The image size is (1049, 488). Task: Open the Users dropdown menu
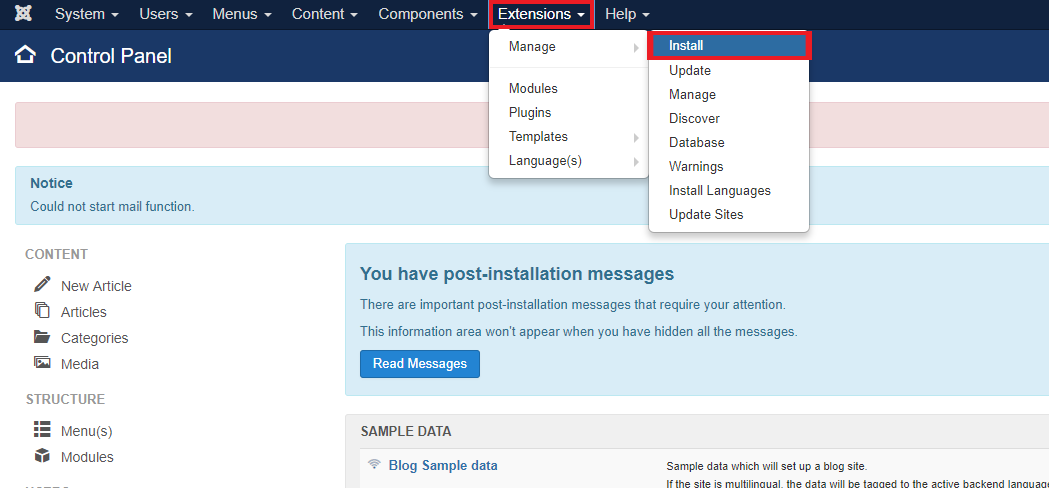tap(166, 14)
